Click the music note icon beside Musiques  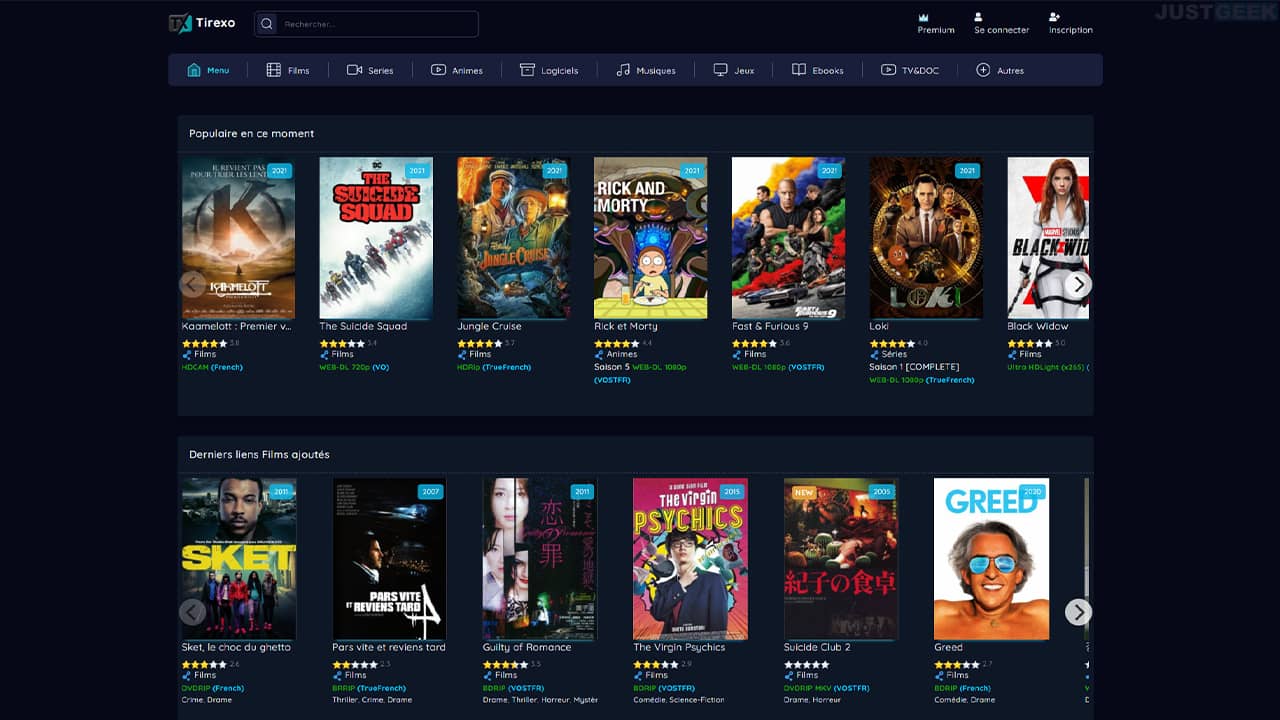[623, 70]
